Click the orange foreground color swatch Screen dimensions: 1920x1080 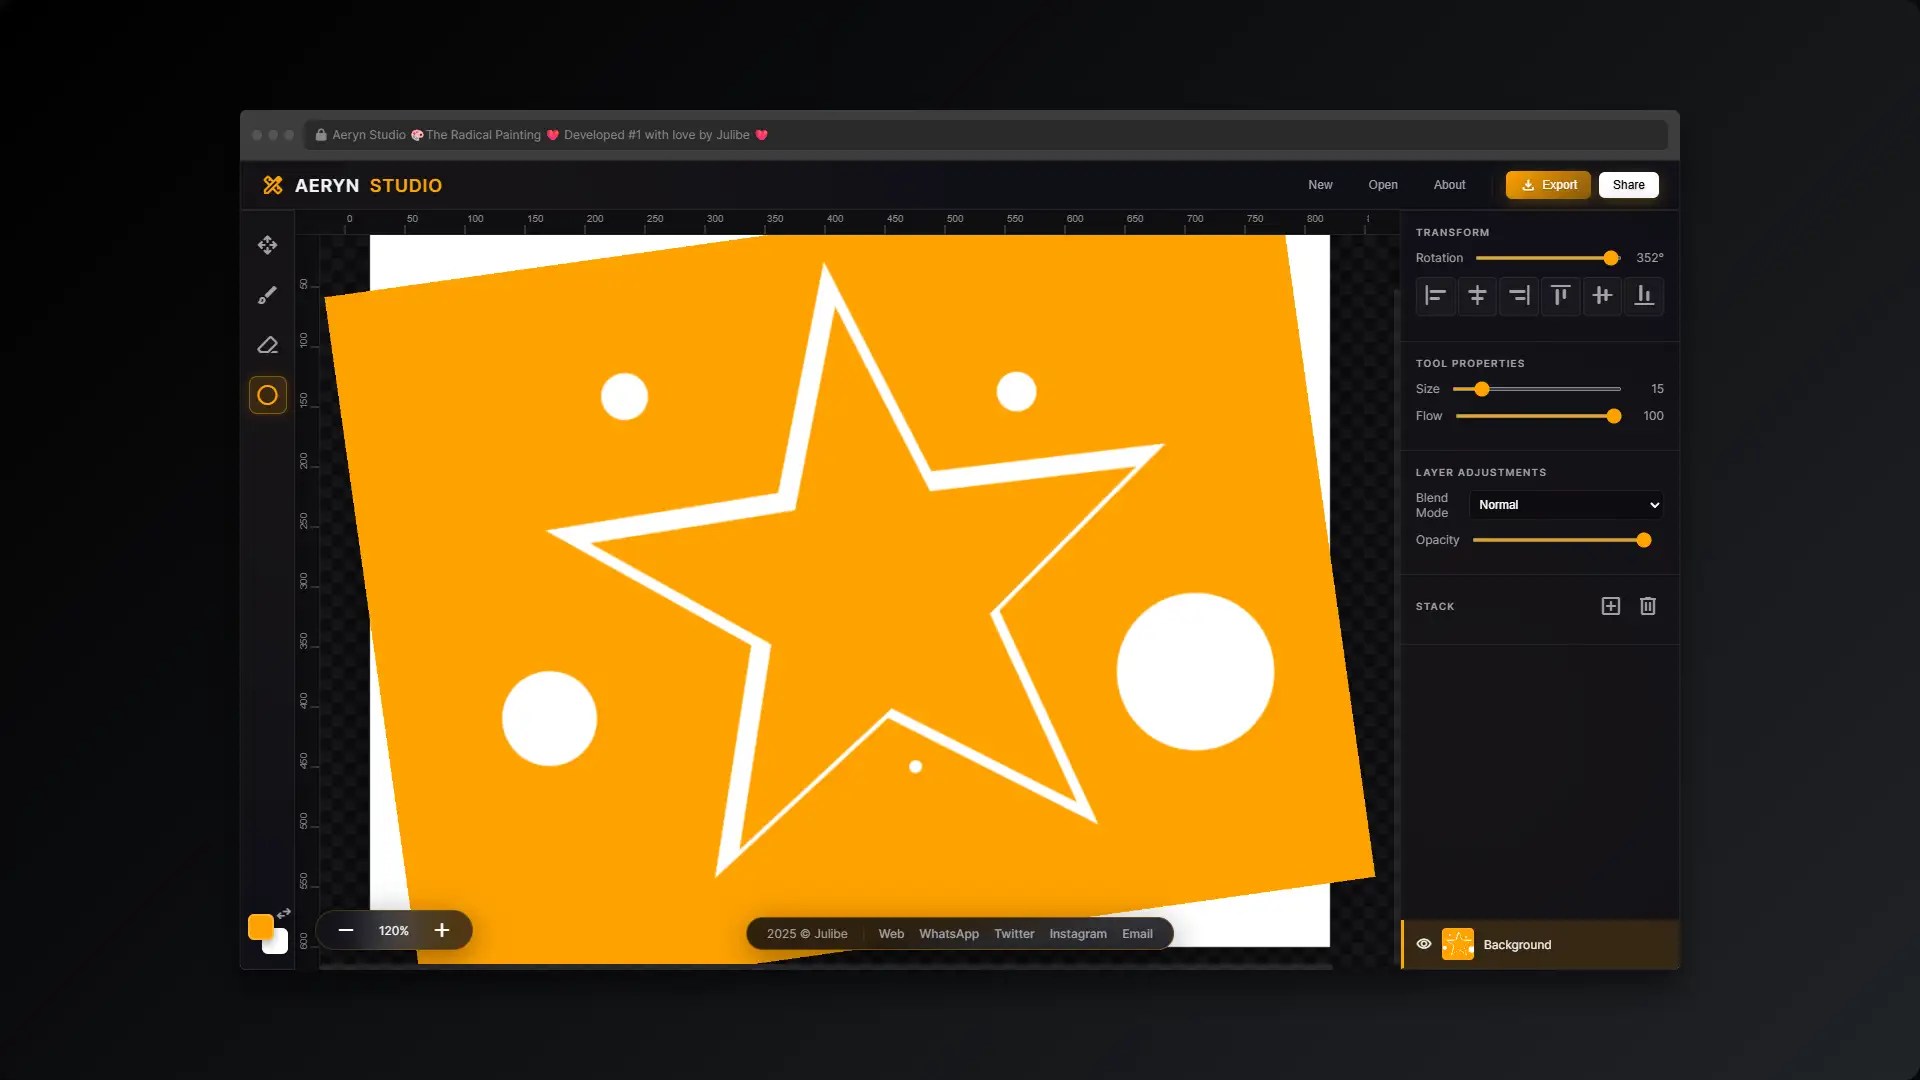tap(259, 926)
